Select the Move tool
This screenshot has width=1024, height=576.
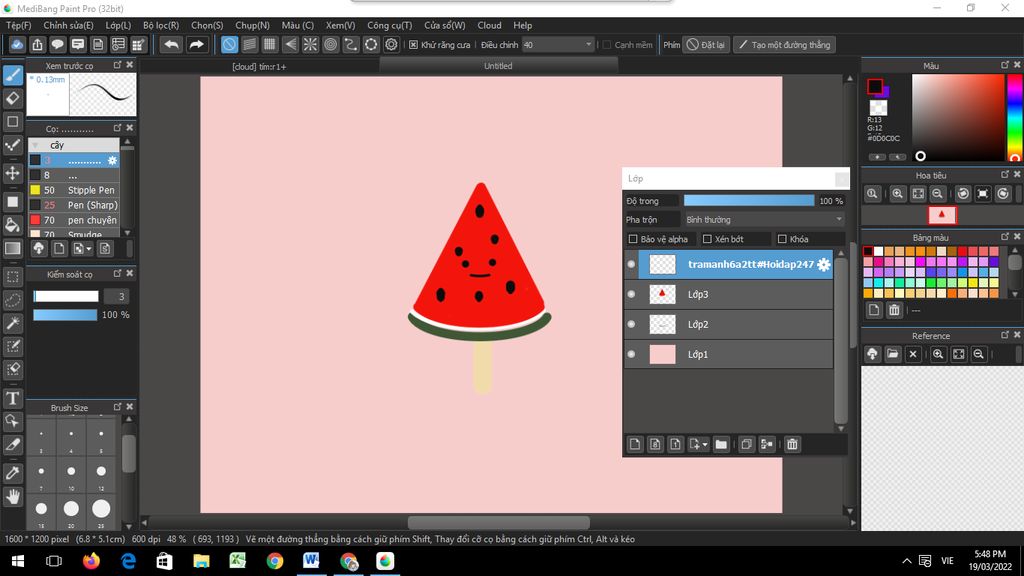click(x=13, y=173)
